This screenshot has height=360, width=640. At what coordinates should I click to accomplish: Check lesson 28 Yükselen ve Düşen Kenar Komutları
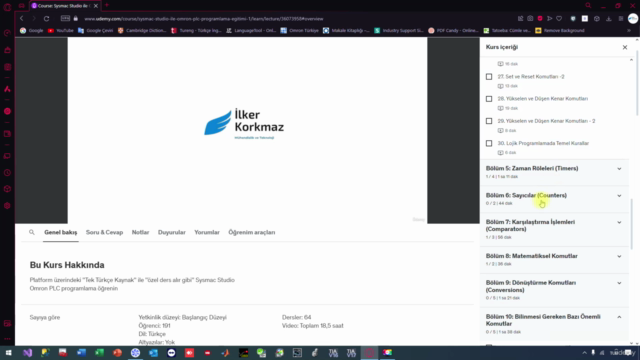[x=489, y=99]
